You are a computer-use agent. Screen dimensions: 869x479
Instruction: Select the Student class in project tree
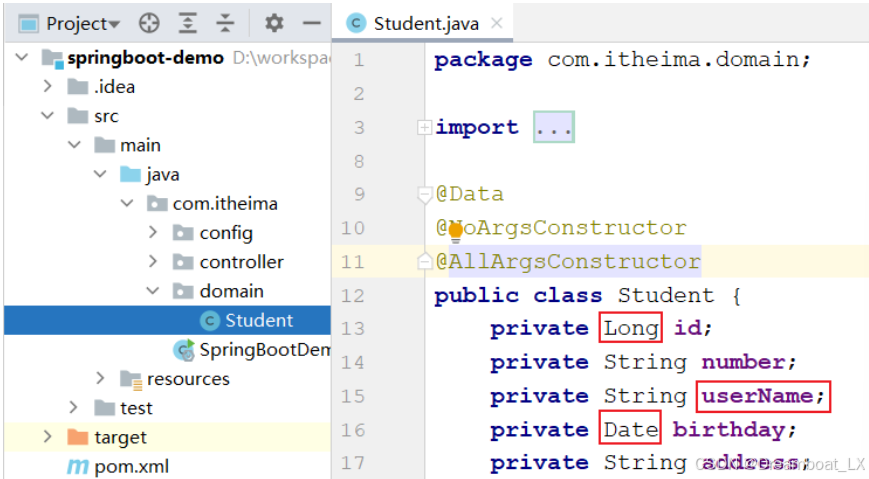[x=167, y=320]
